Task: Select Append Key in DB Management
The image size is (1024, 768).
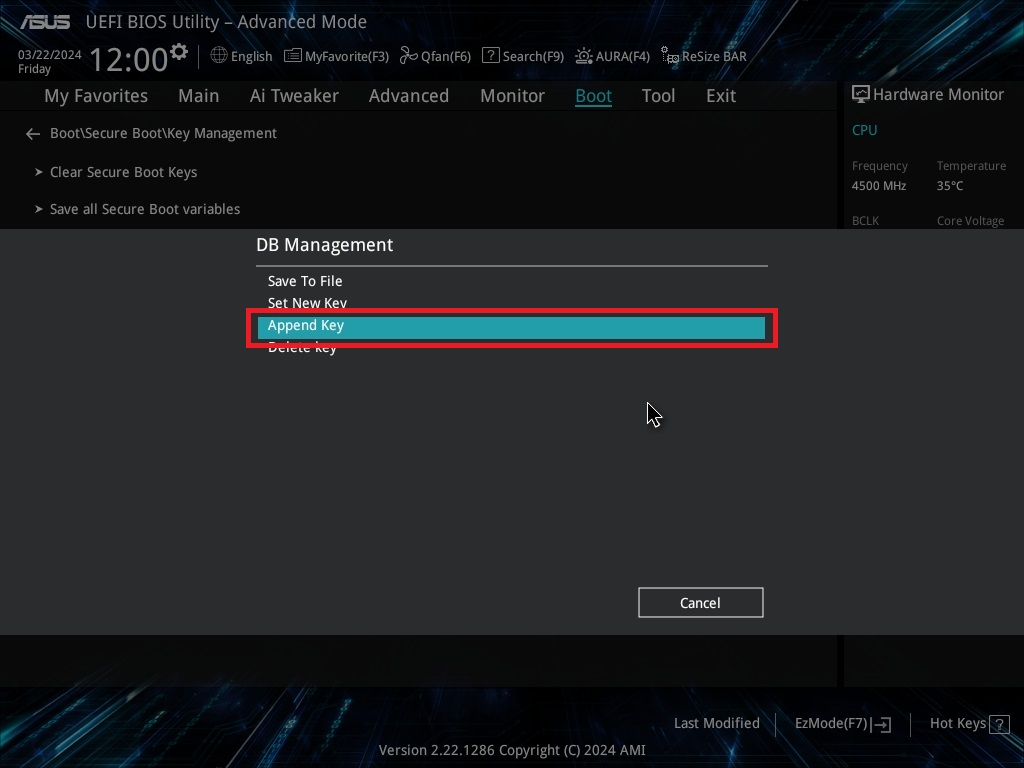Action: click(x=306, y=325)
